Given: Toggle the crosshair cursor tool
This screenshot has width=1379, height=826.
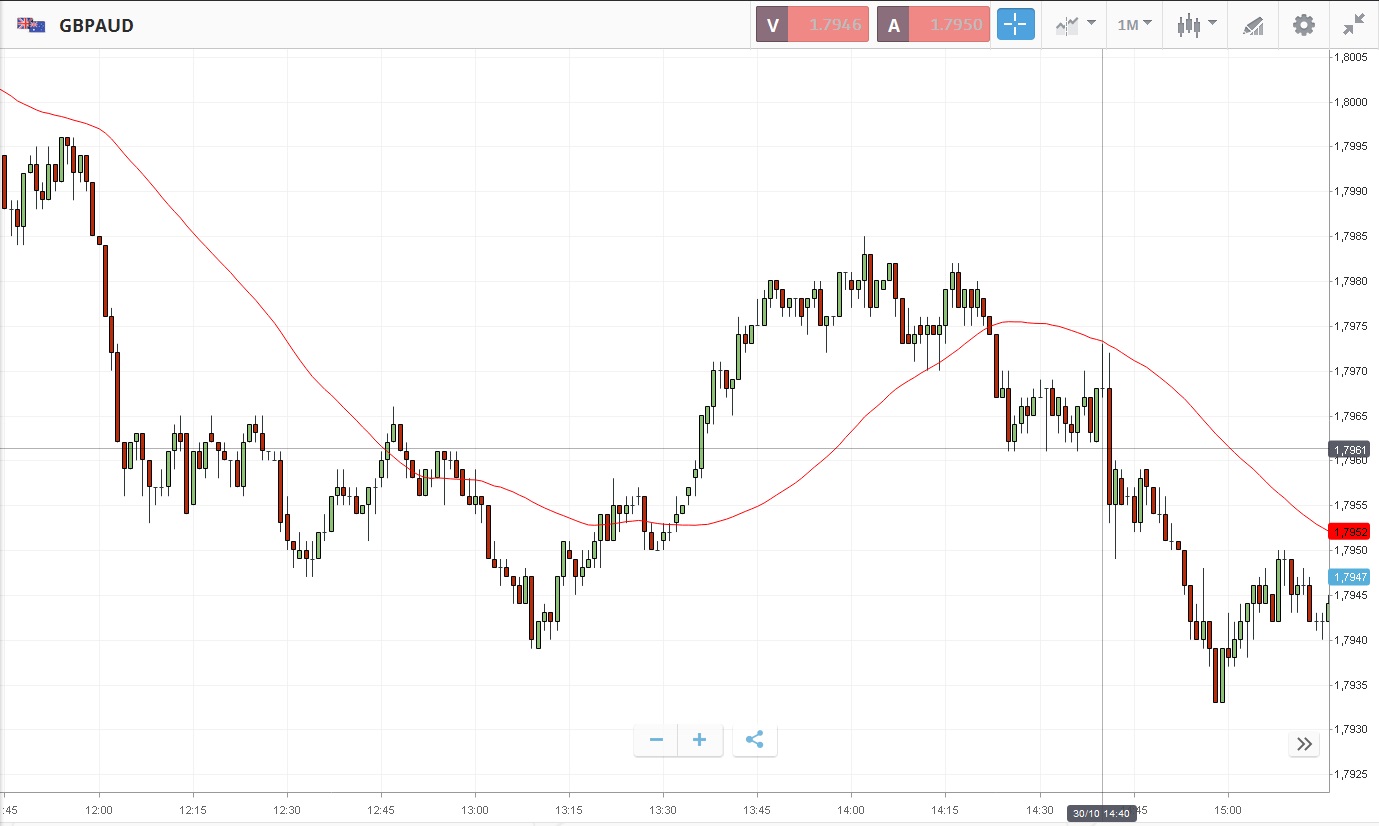Looking at the screenshot, I should click(x=1015, y=25).
